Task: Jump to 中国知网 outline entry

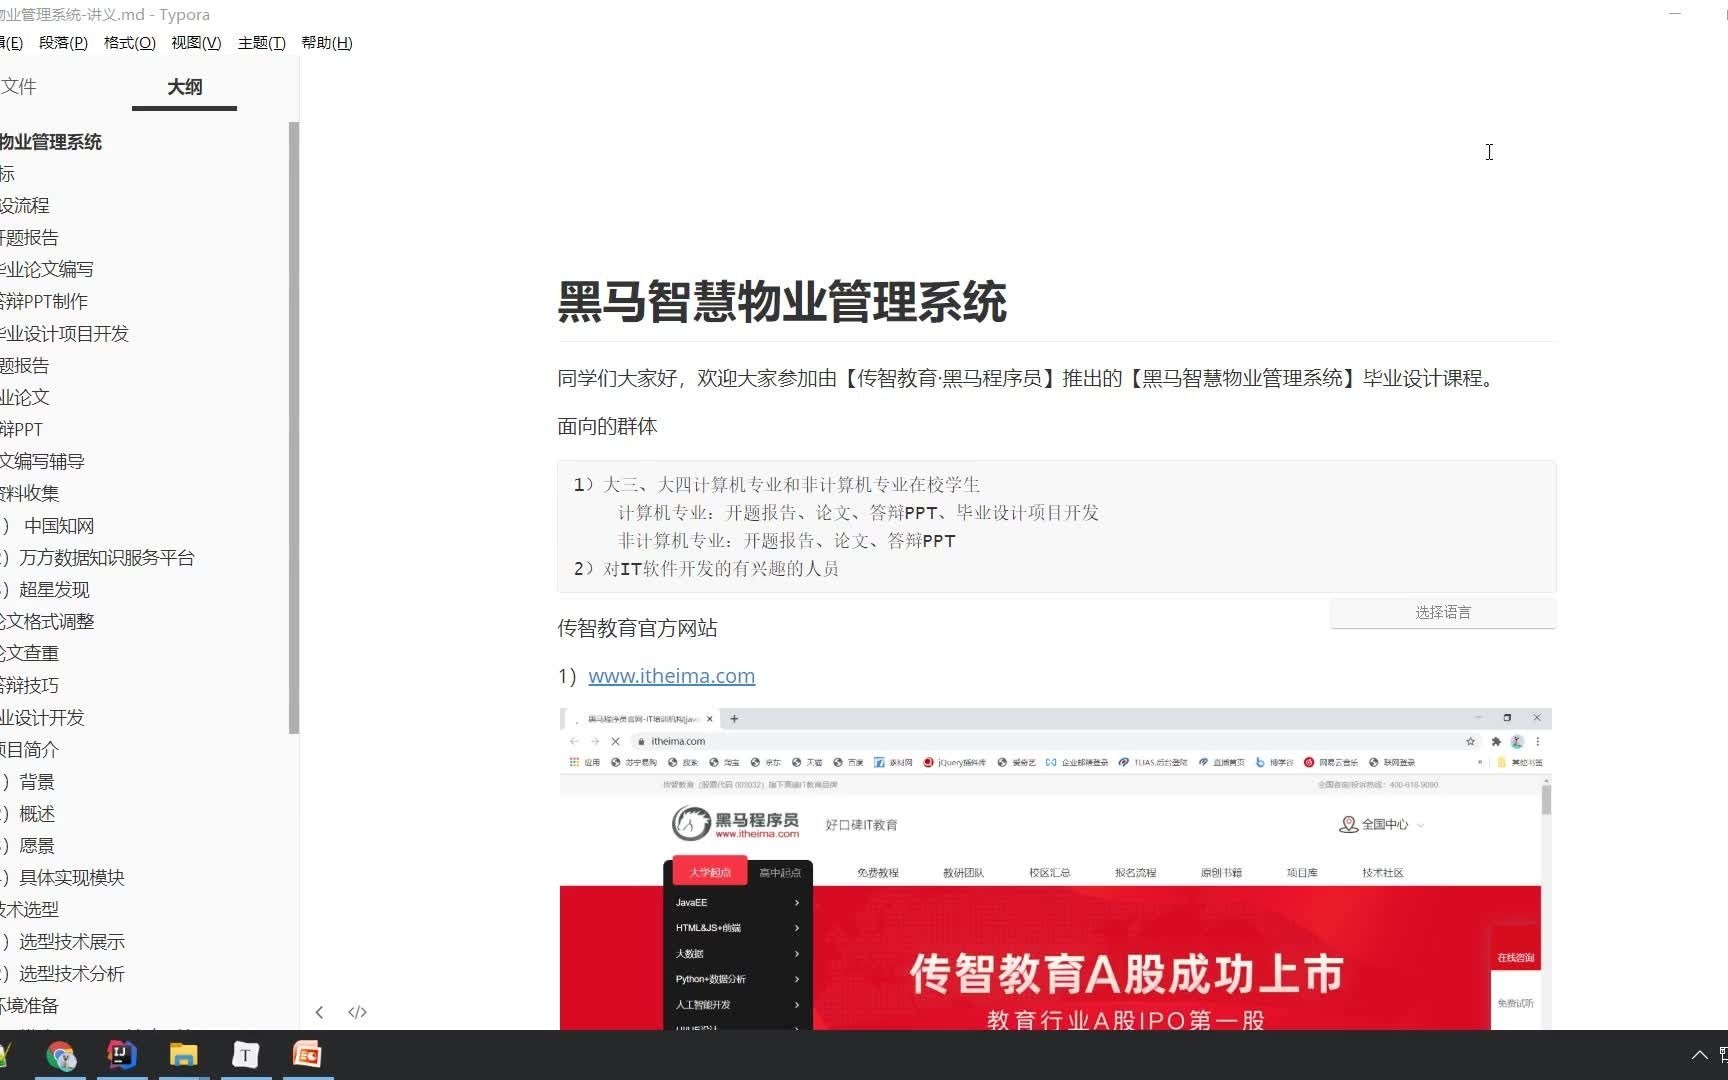Action: pos(58,526)
